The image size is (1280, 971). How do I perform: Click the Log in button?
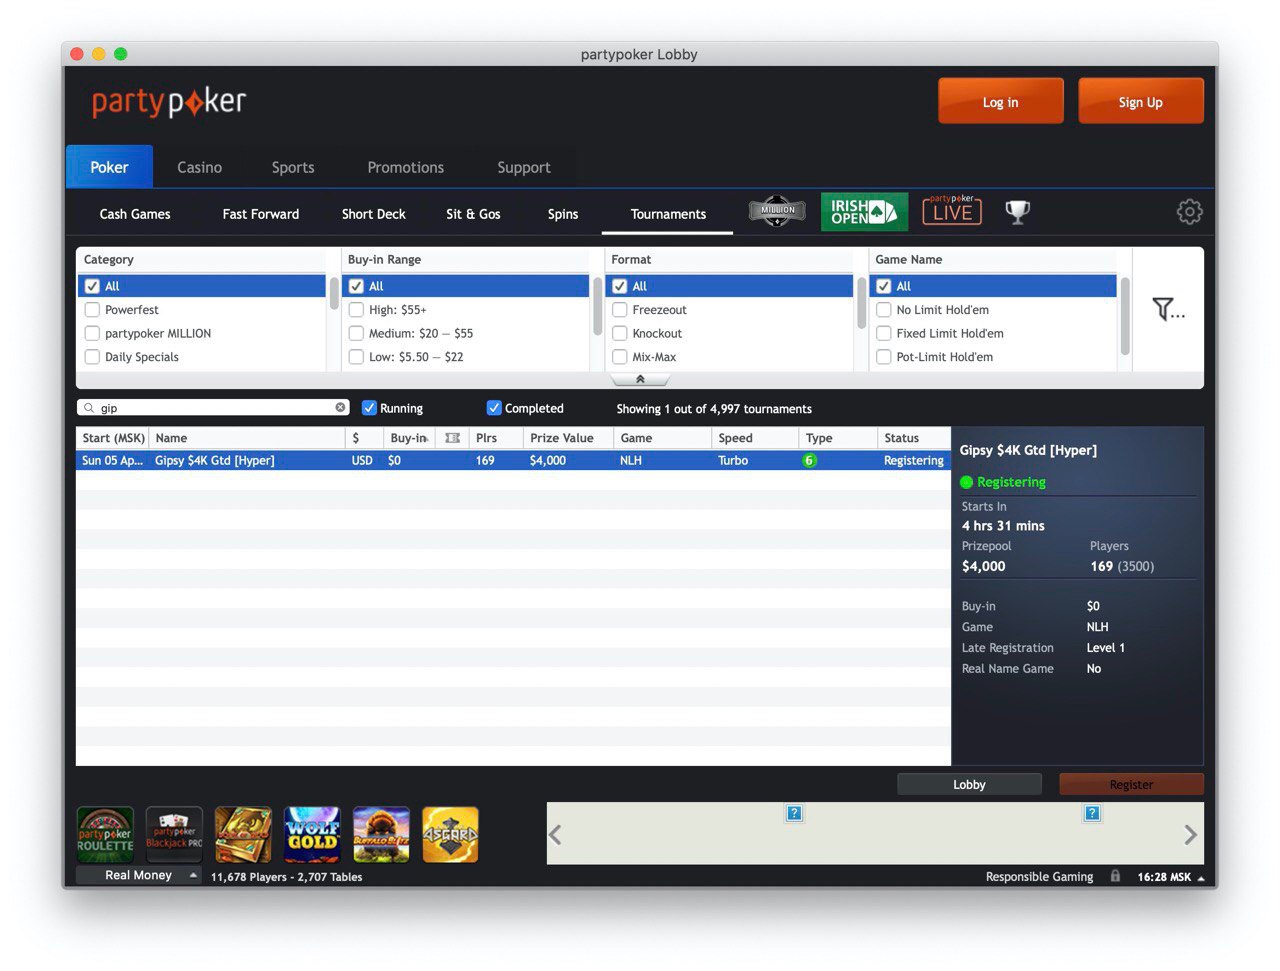[1001, 101]
